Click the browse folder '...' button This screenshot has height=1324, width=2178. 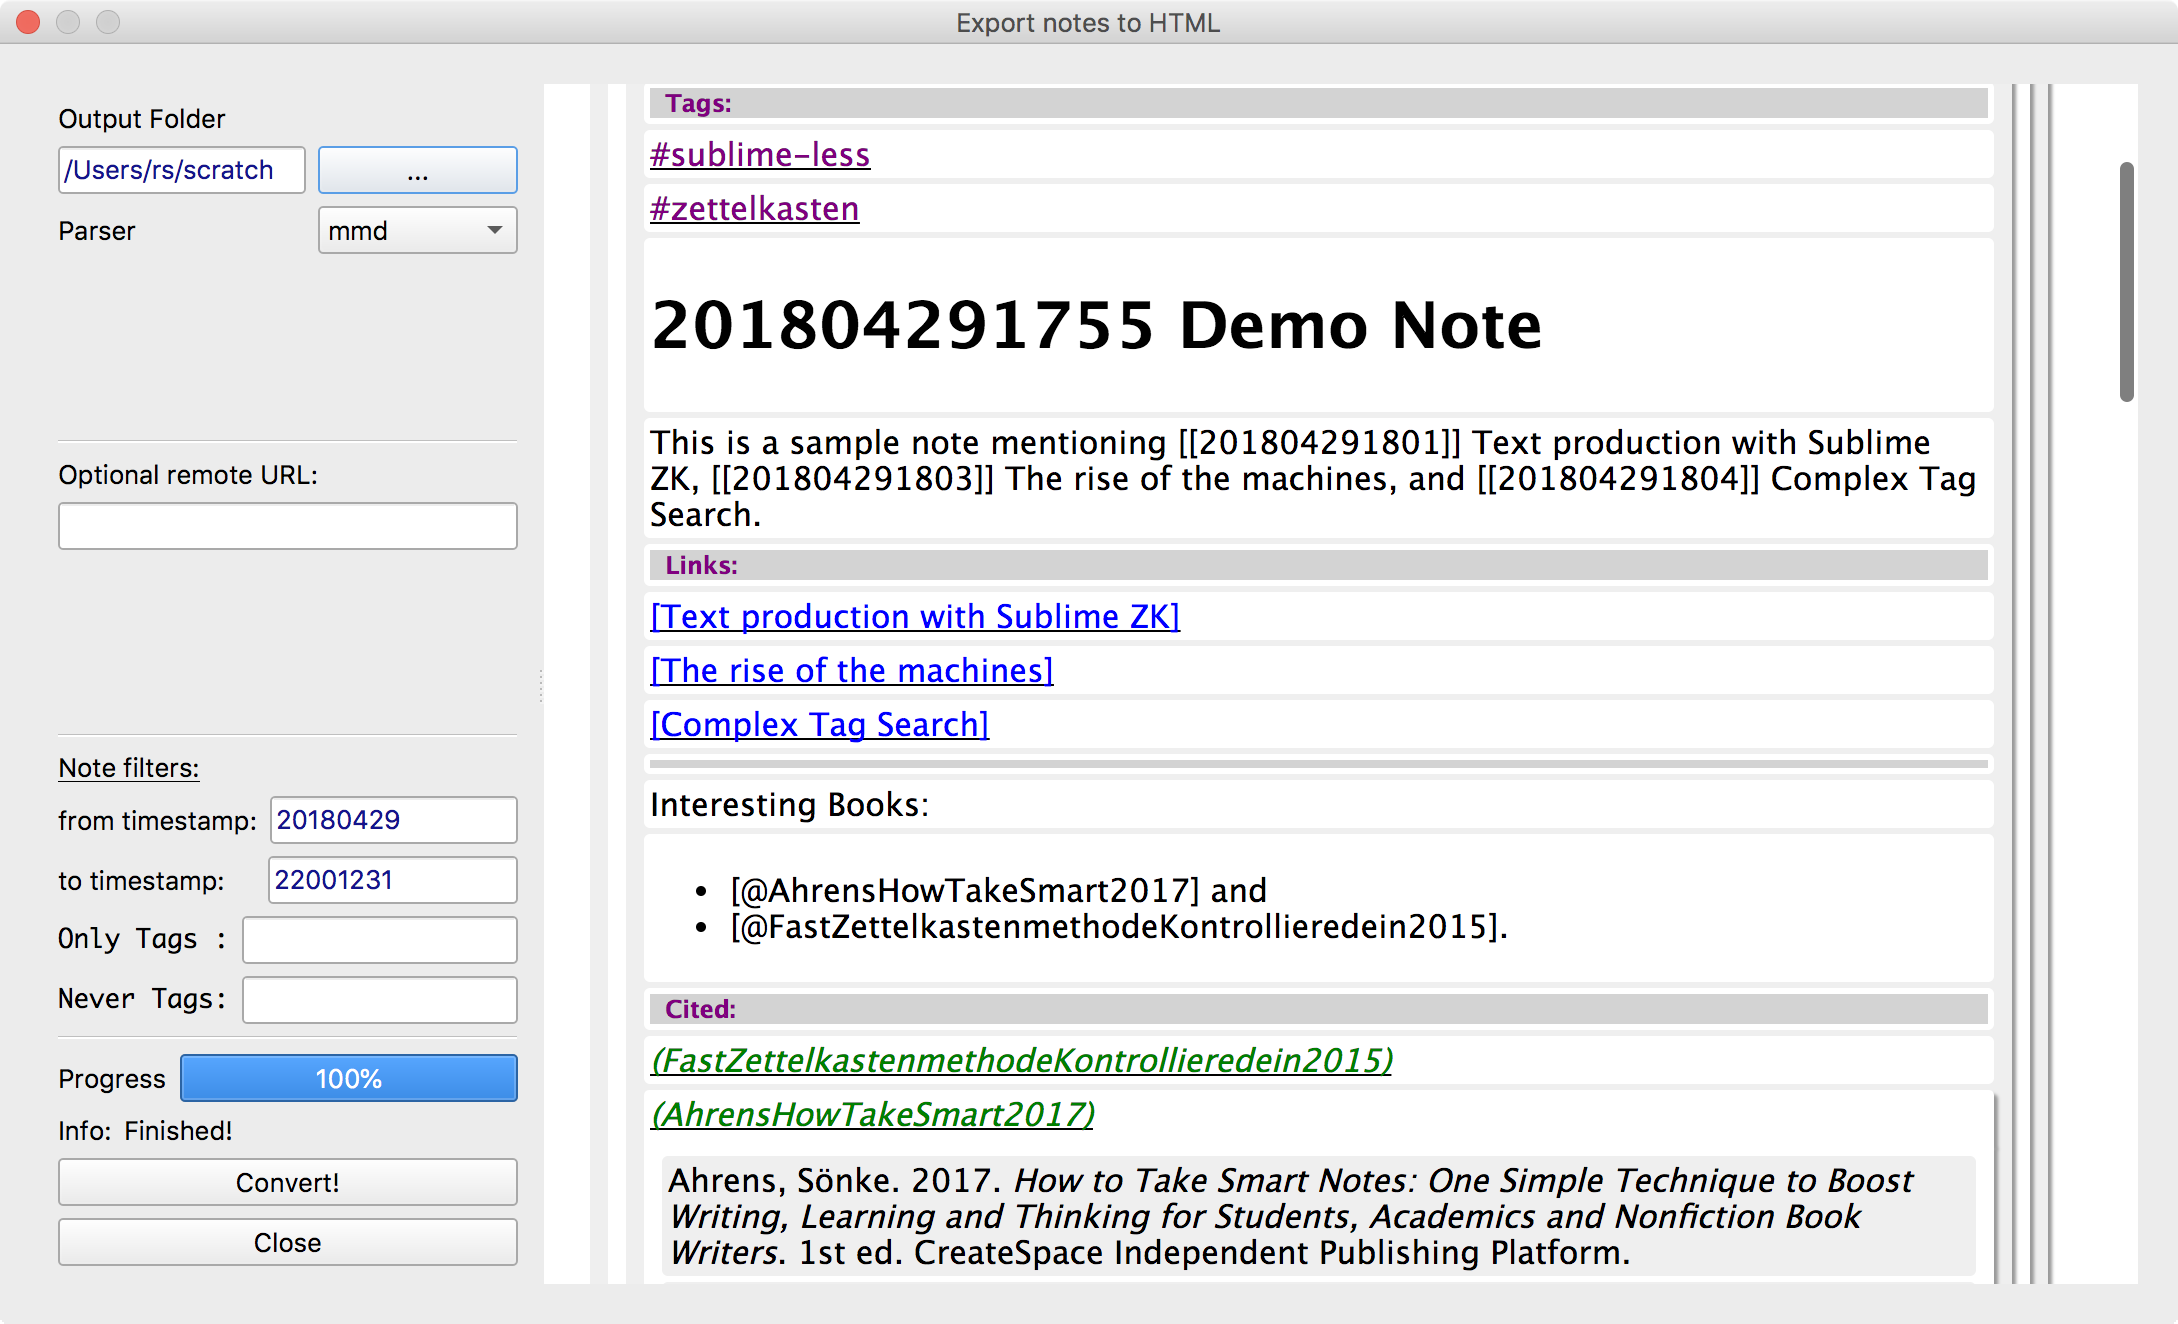coord(417,170)
